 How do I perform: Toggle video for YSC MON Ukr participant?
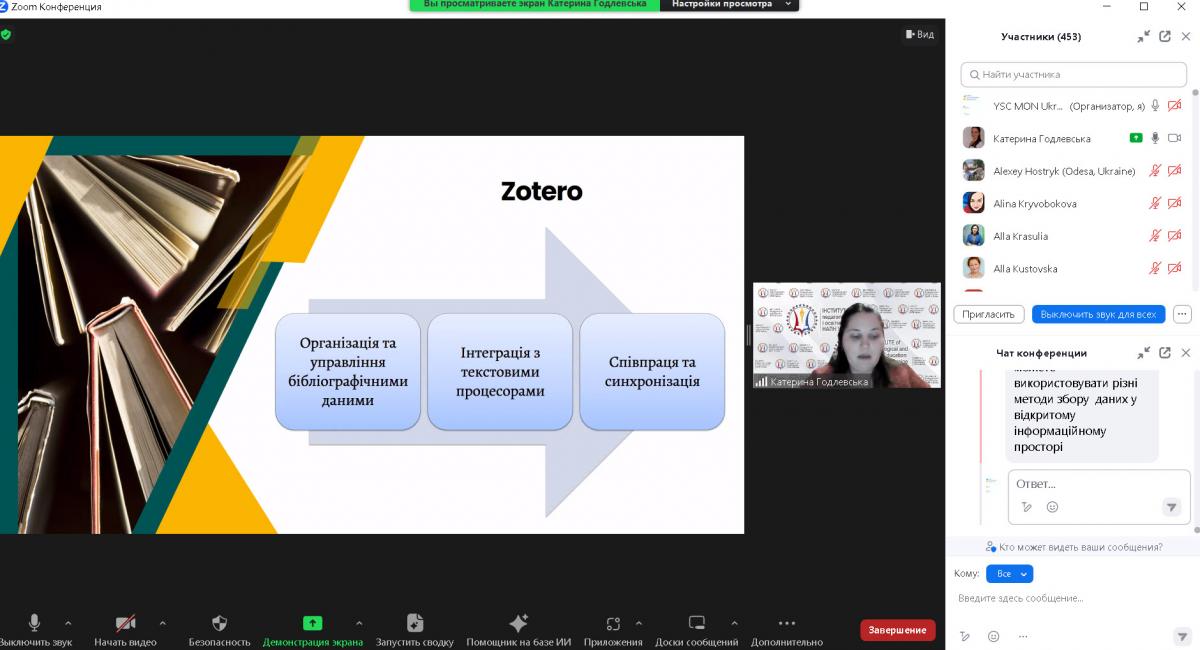pos(1175,106)
